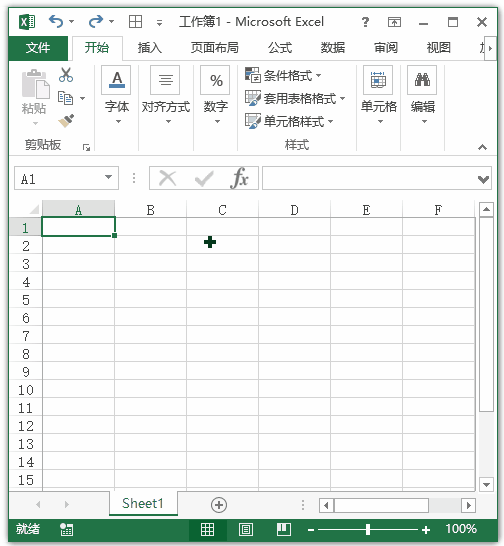Copy selection with the copy icon

click(x=65, y=98)
